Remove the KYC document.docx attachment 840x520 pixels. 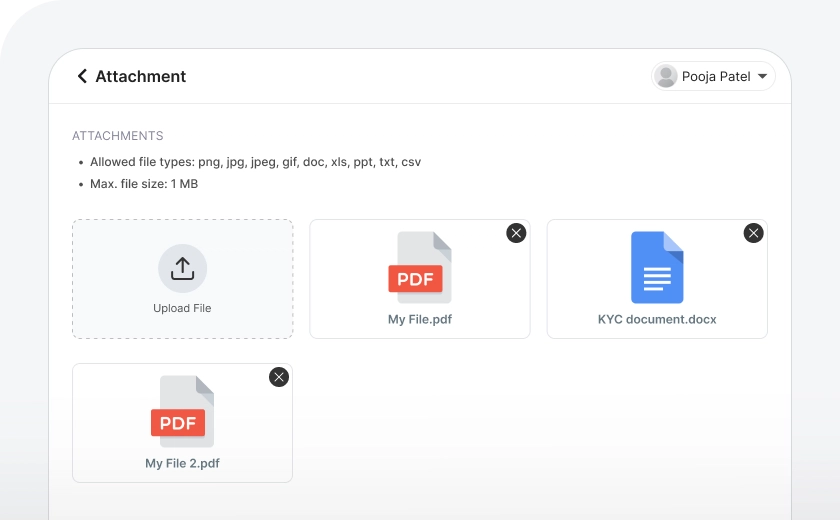point(753,233)
